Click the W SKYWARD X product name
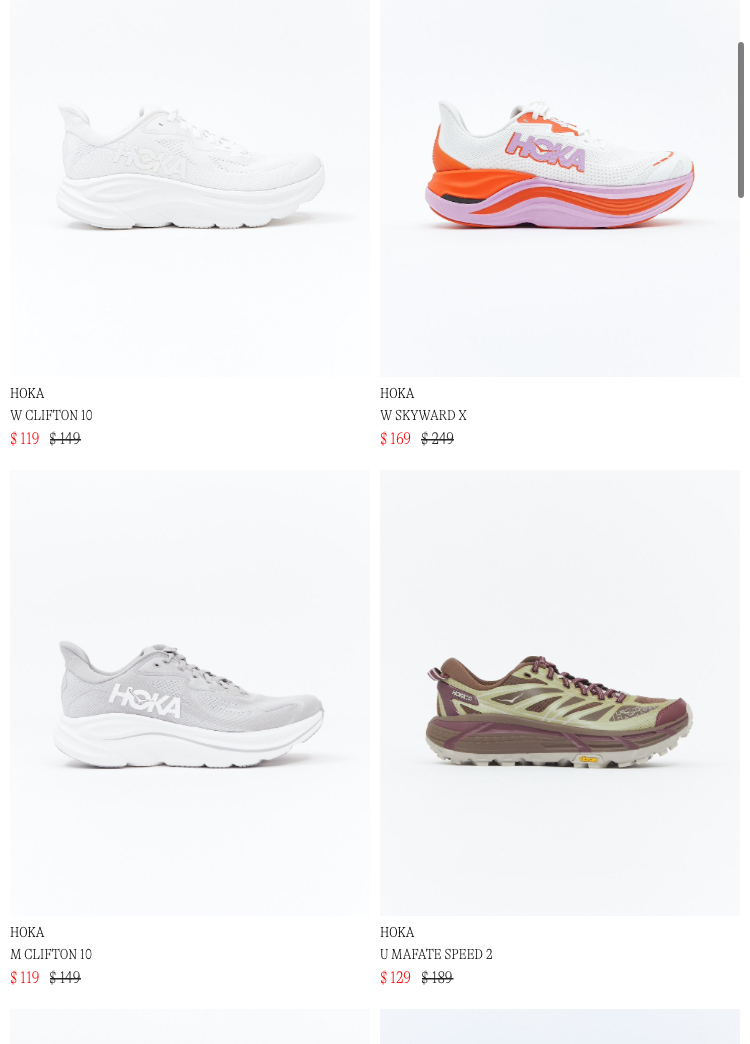750x1044 pixels. (423, 415)
